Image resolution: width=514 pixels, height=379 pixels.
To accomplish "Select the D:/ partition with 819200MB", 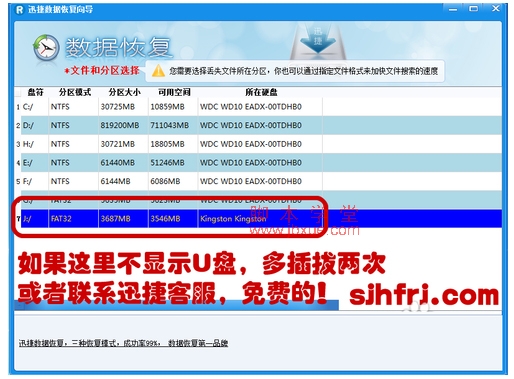I will point(258,125).
